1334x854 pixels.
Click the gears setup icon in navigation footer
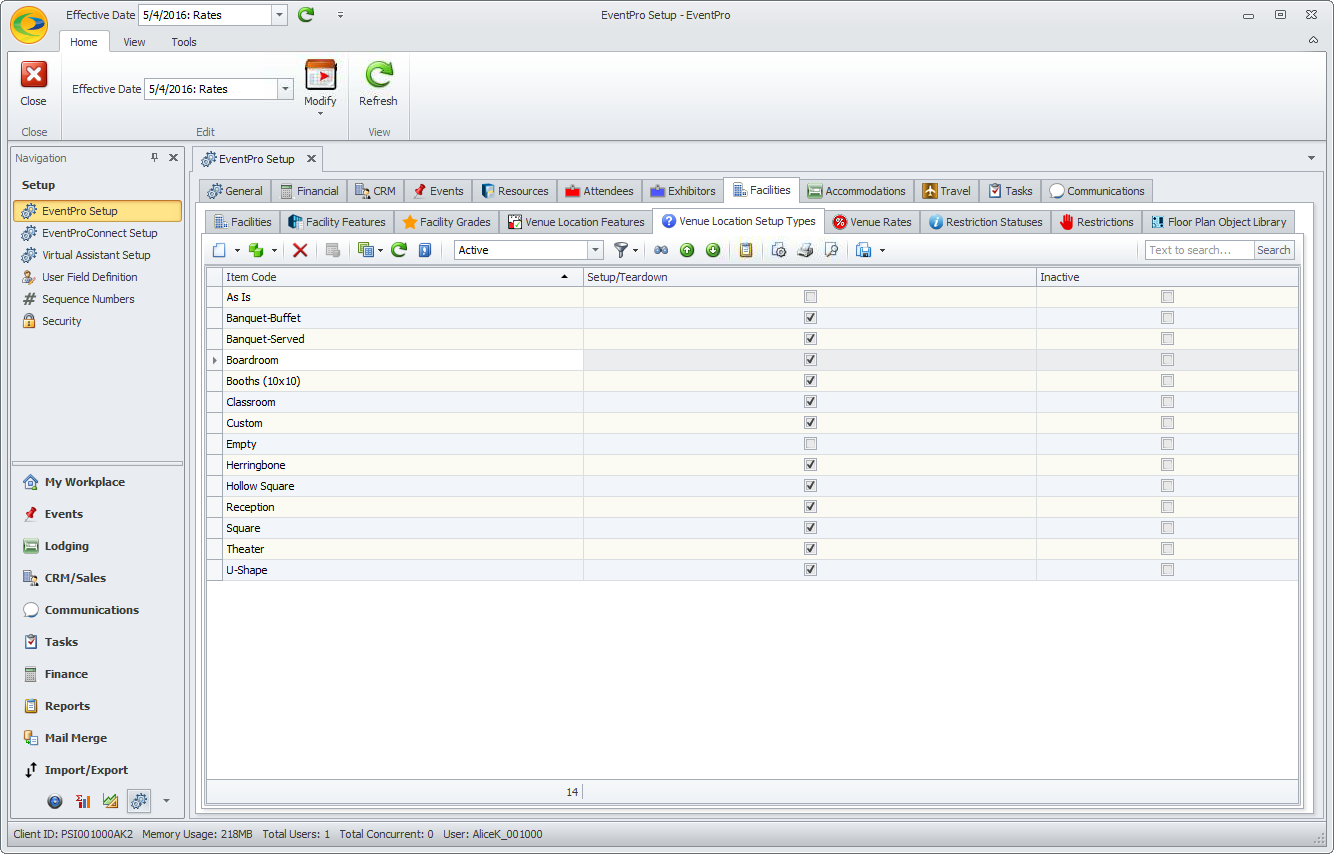[x=139, y=801]
